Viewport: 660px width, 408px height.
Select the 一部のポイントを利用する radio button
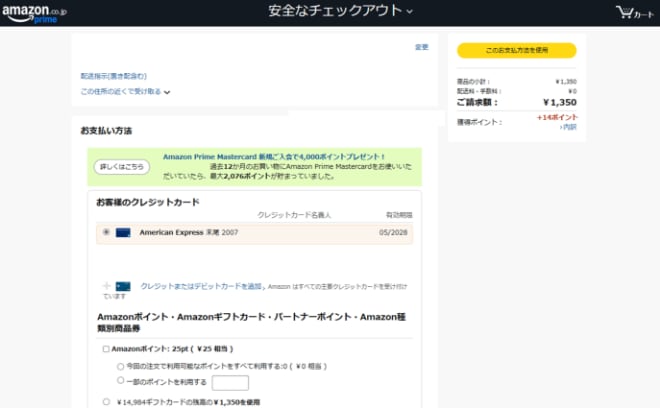point(120,380)
